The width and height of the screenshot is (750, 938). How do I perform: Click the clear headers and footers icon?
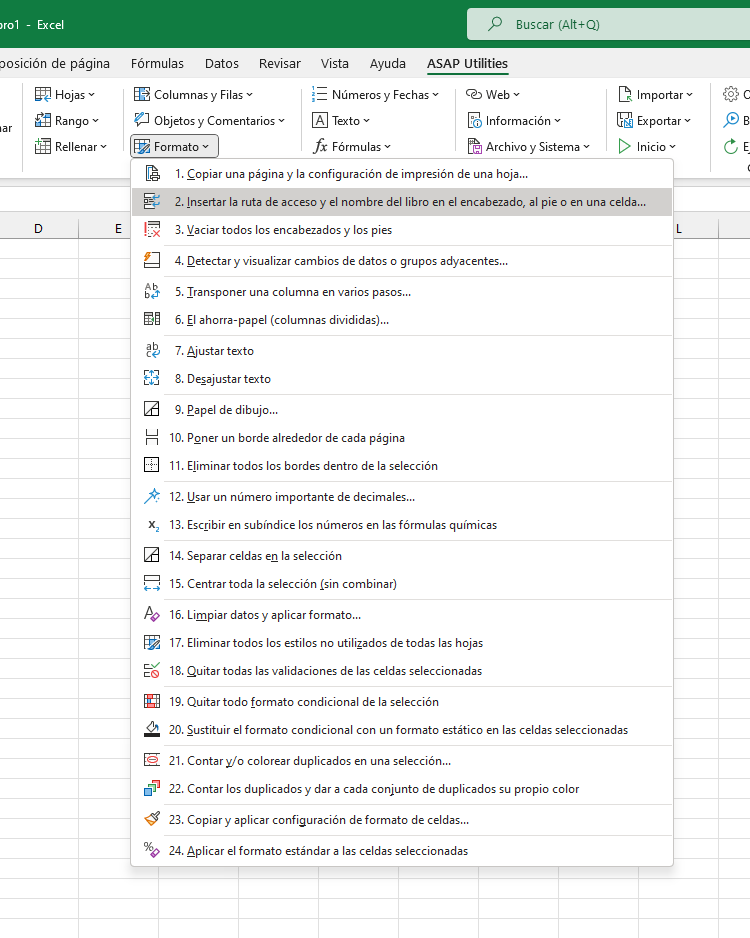pyautogui.click(x=152, y=230)
